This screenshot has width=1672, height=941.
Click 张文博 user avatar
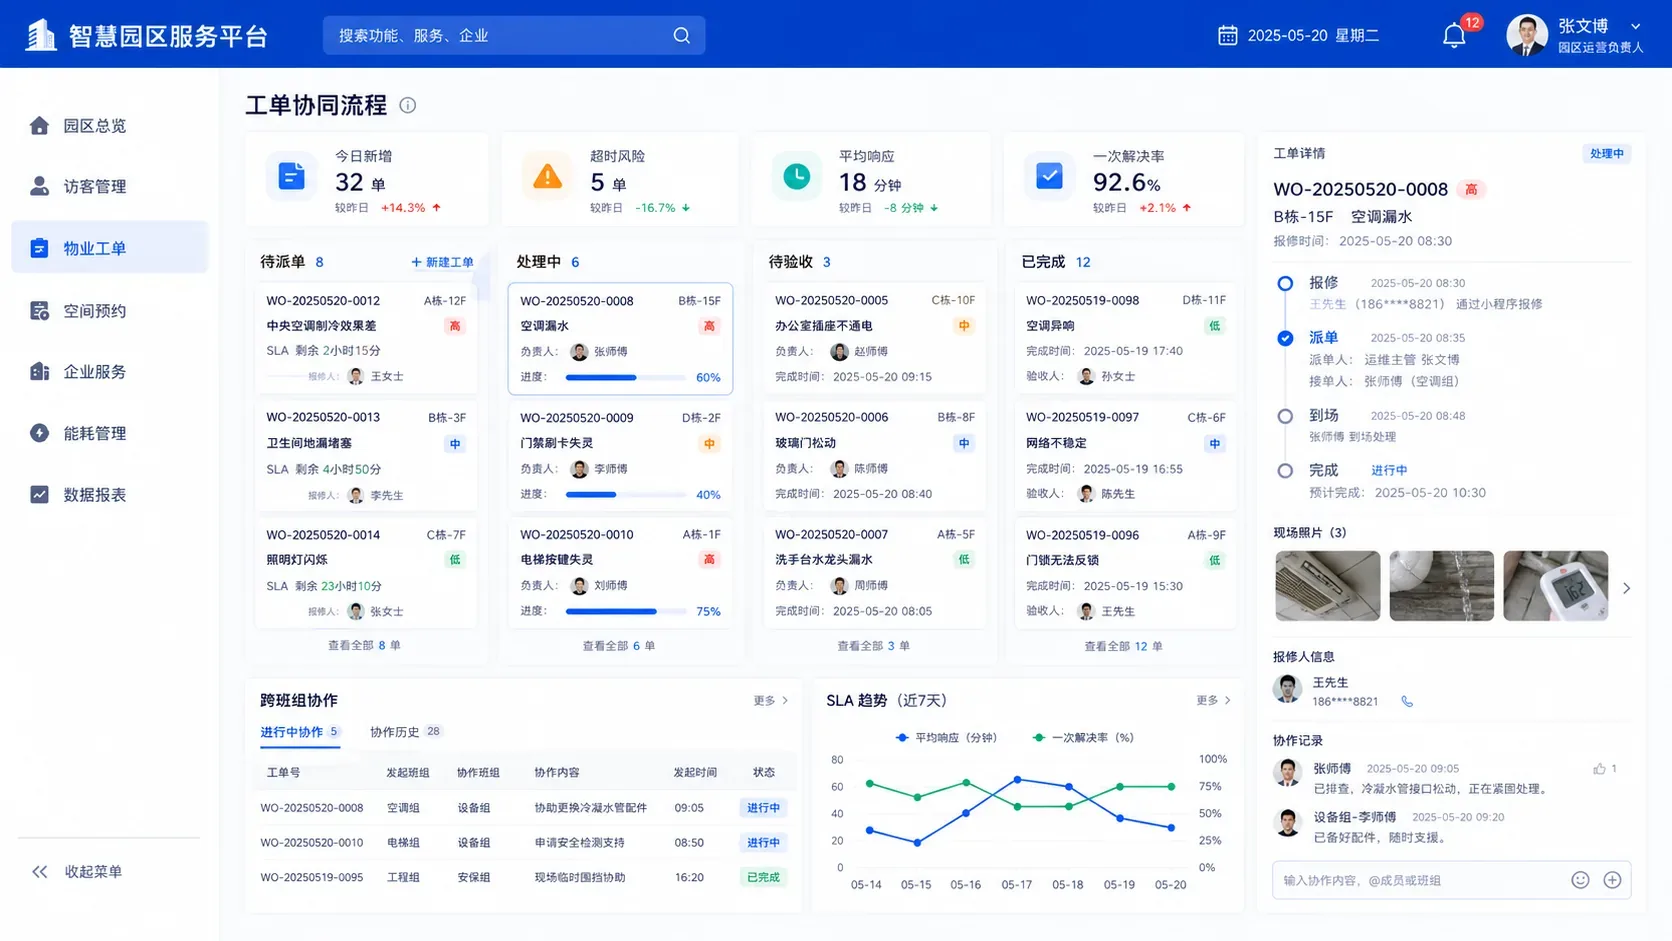tap(1526, 35)
